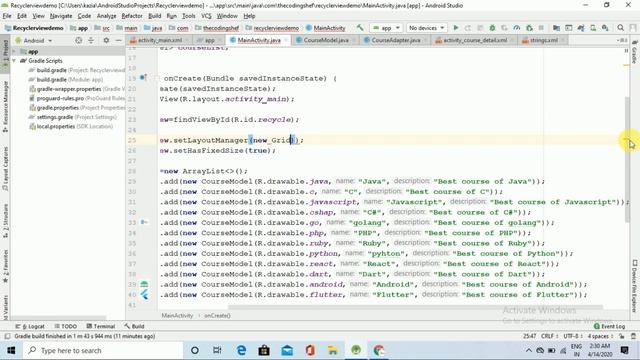Click the override gutter icon beside onCreate

coord(143,78)
